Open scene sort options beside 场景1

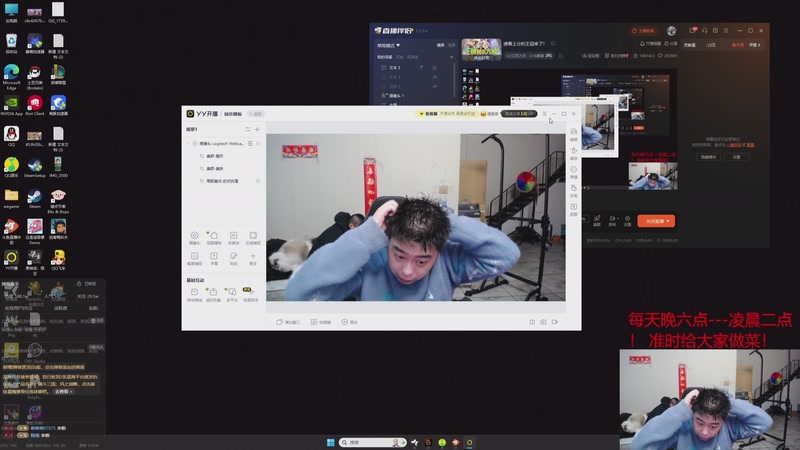click(248, 130)
